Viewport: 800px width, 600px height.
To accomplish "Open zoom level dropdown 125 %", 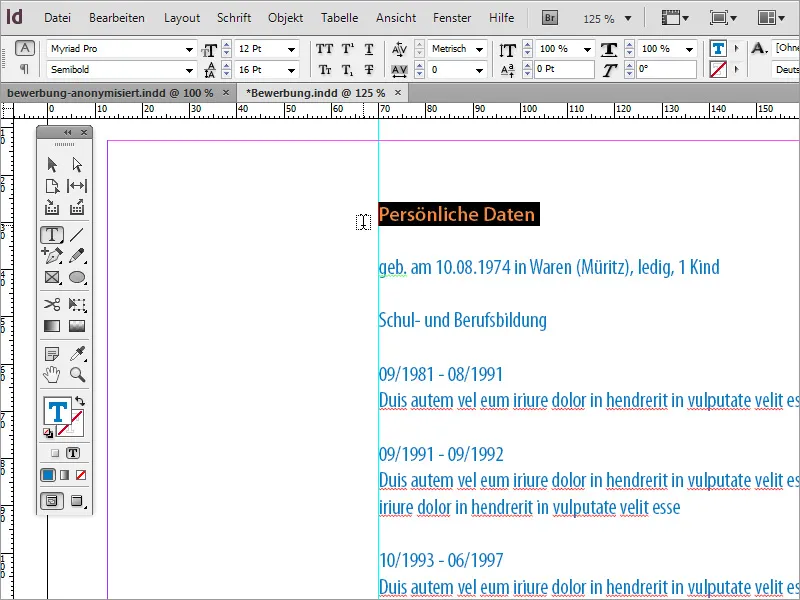I will [x=628, y=19].
